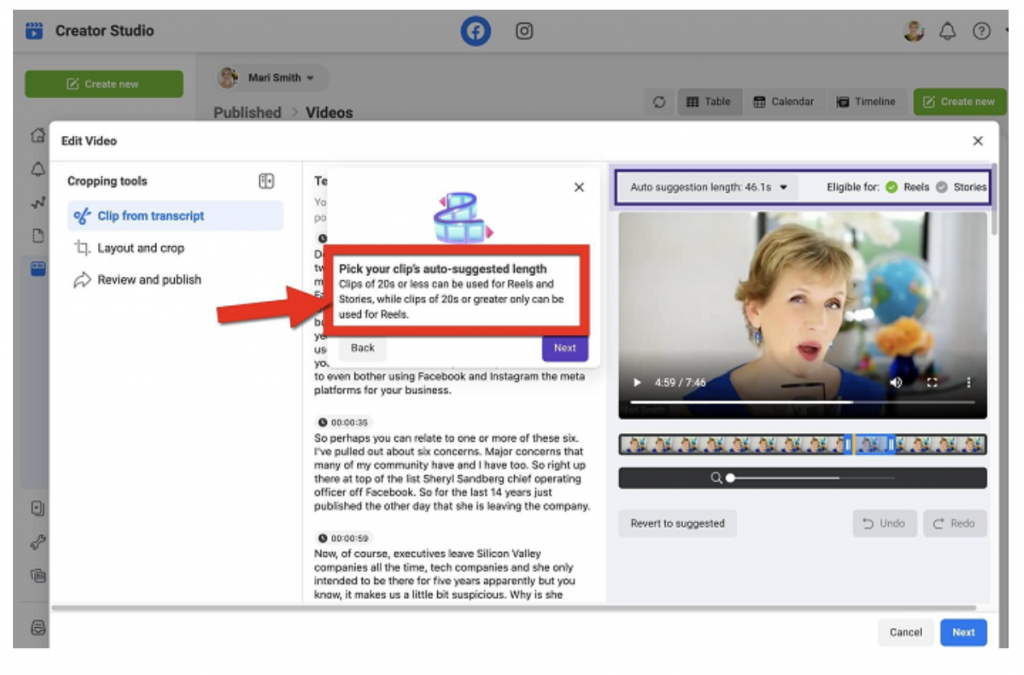Adjust the filmstrip zoom slider handle
1024x675 pixels.
point(730,478)
